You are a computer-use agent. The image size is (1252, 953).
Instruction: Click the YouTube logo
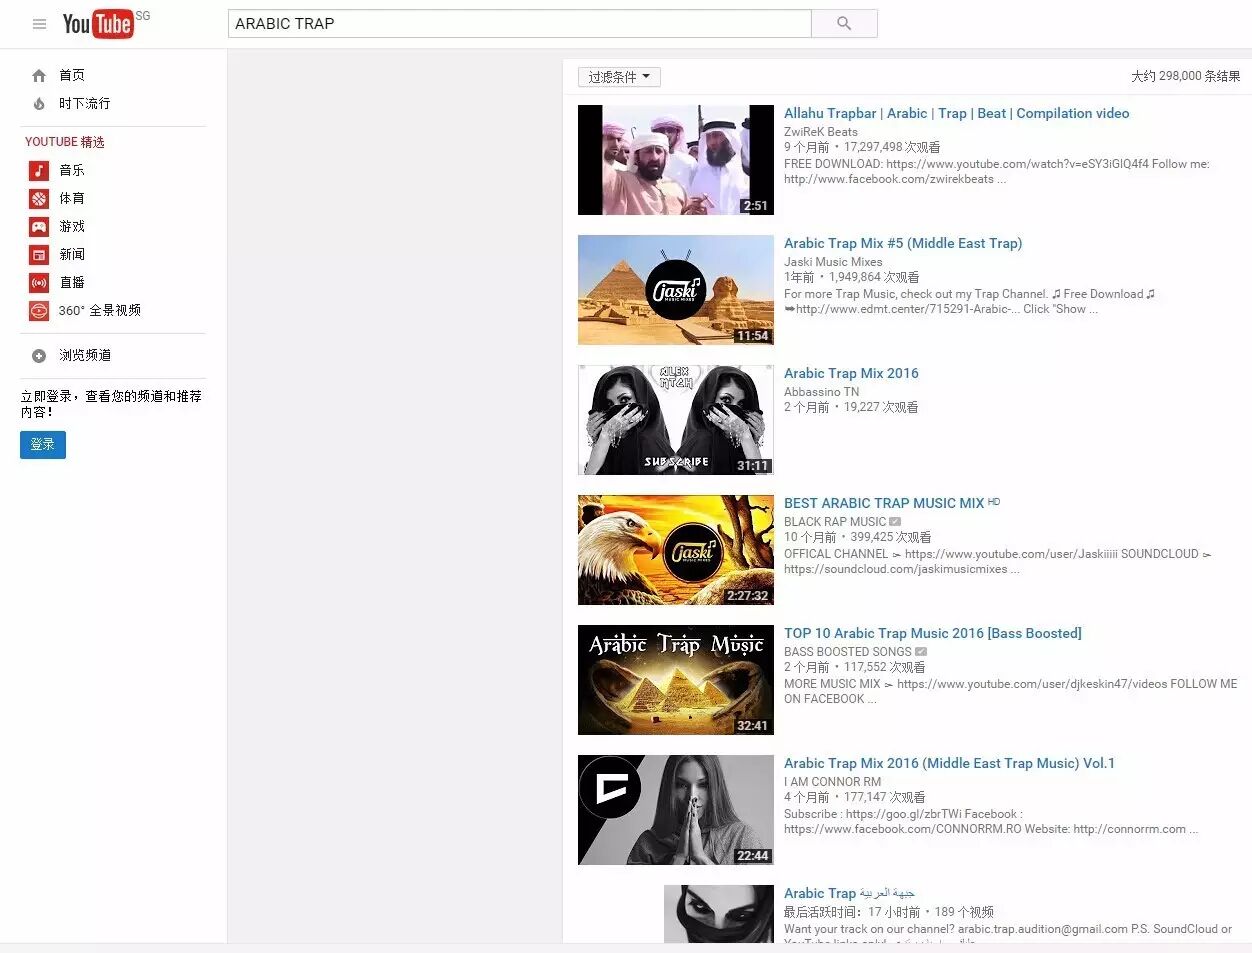[98, 24]
